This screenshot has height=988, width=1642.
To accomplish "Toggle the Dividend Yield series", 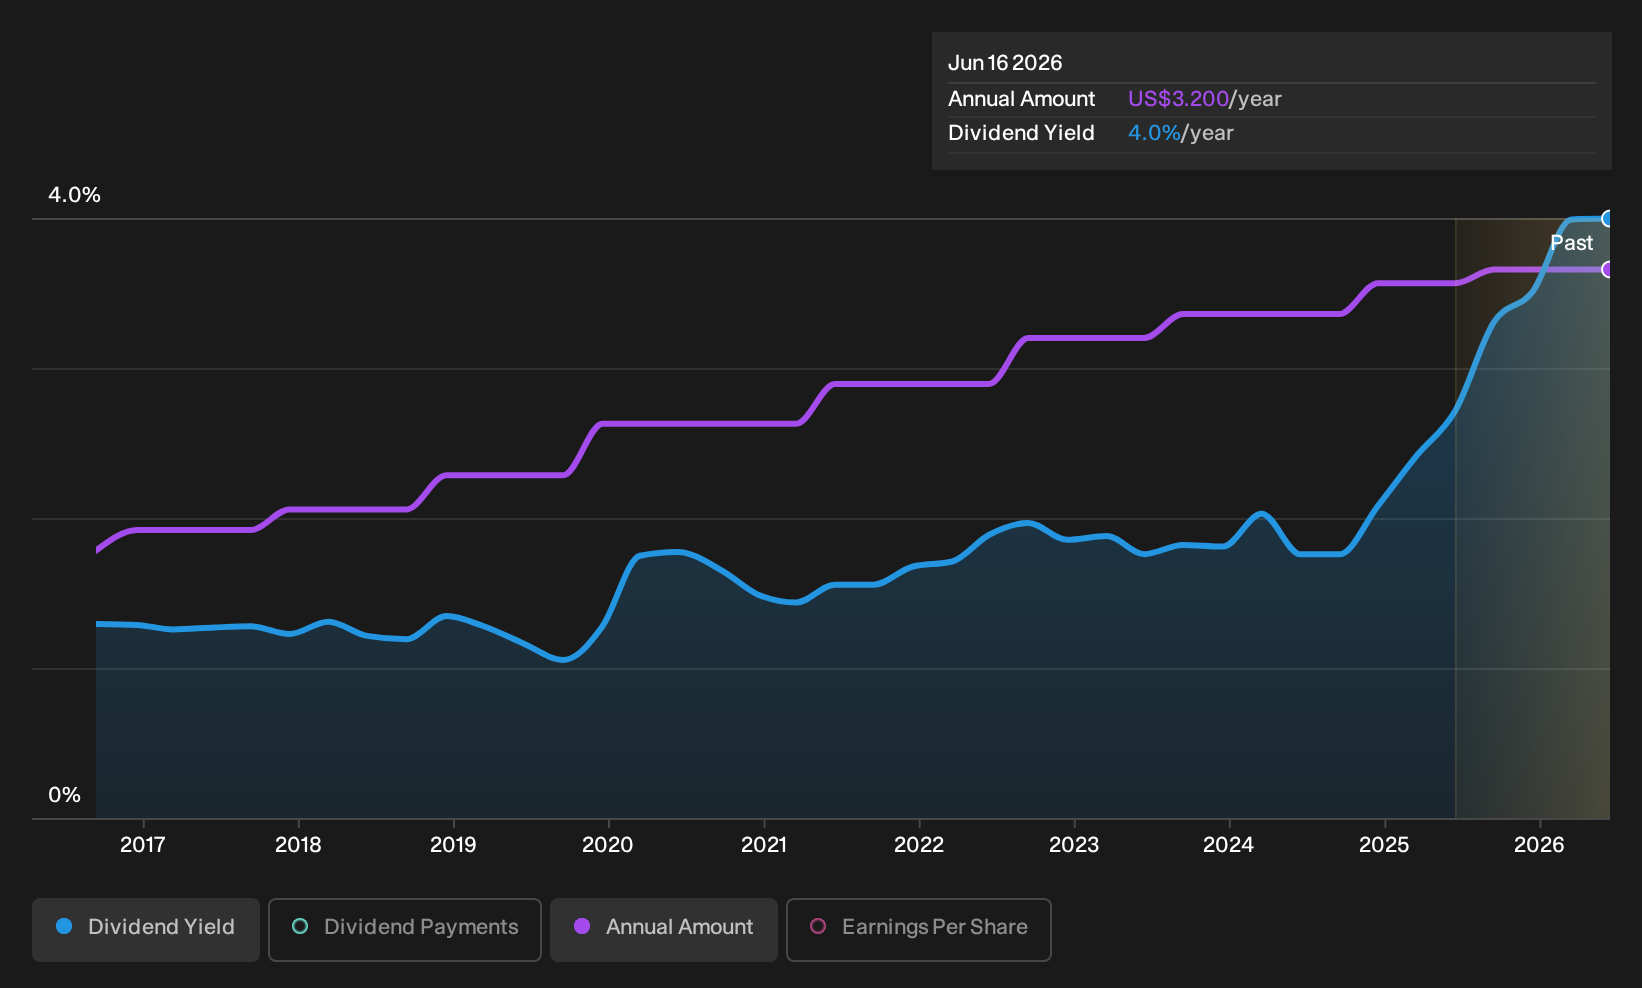I will coord(146,930).
